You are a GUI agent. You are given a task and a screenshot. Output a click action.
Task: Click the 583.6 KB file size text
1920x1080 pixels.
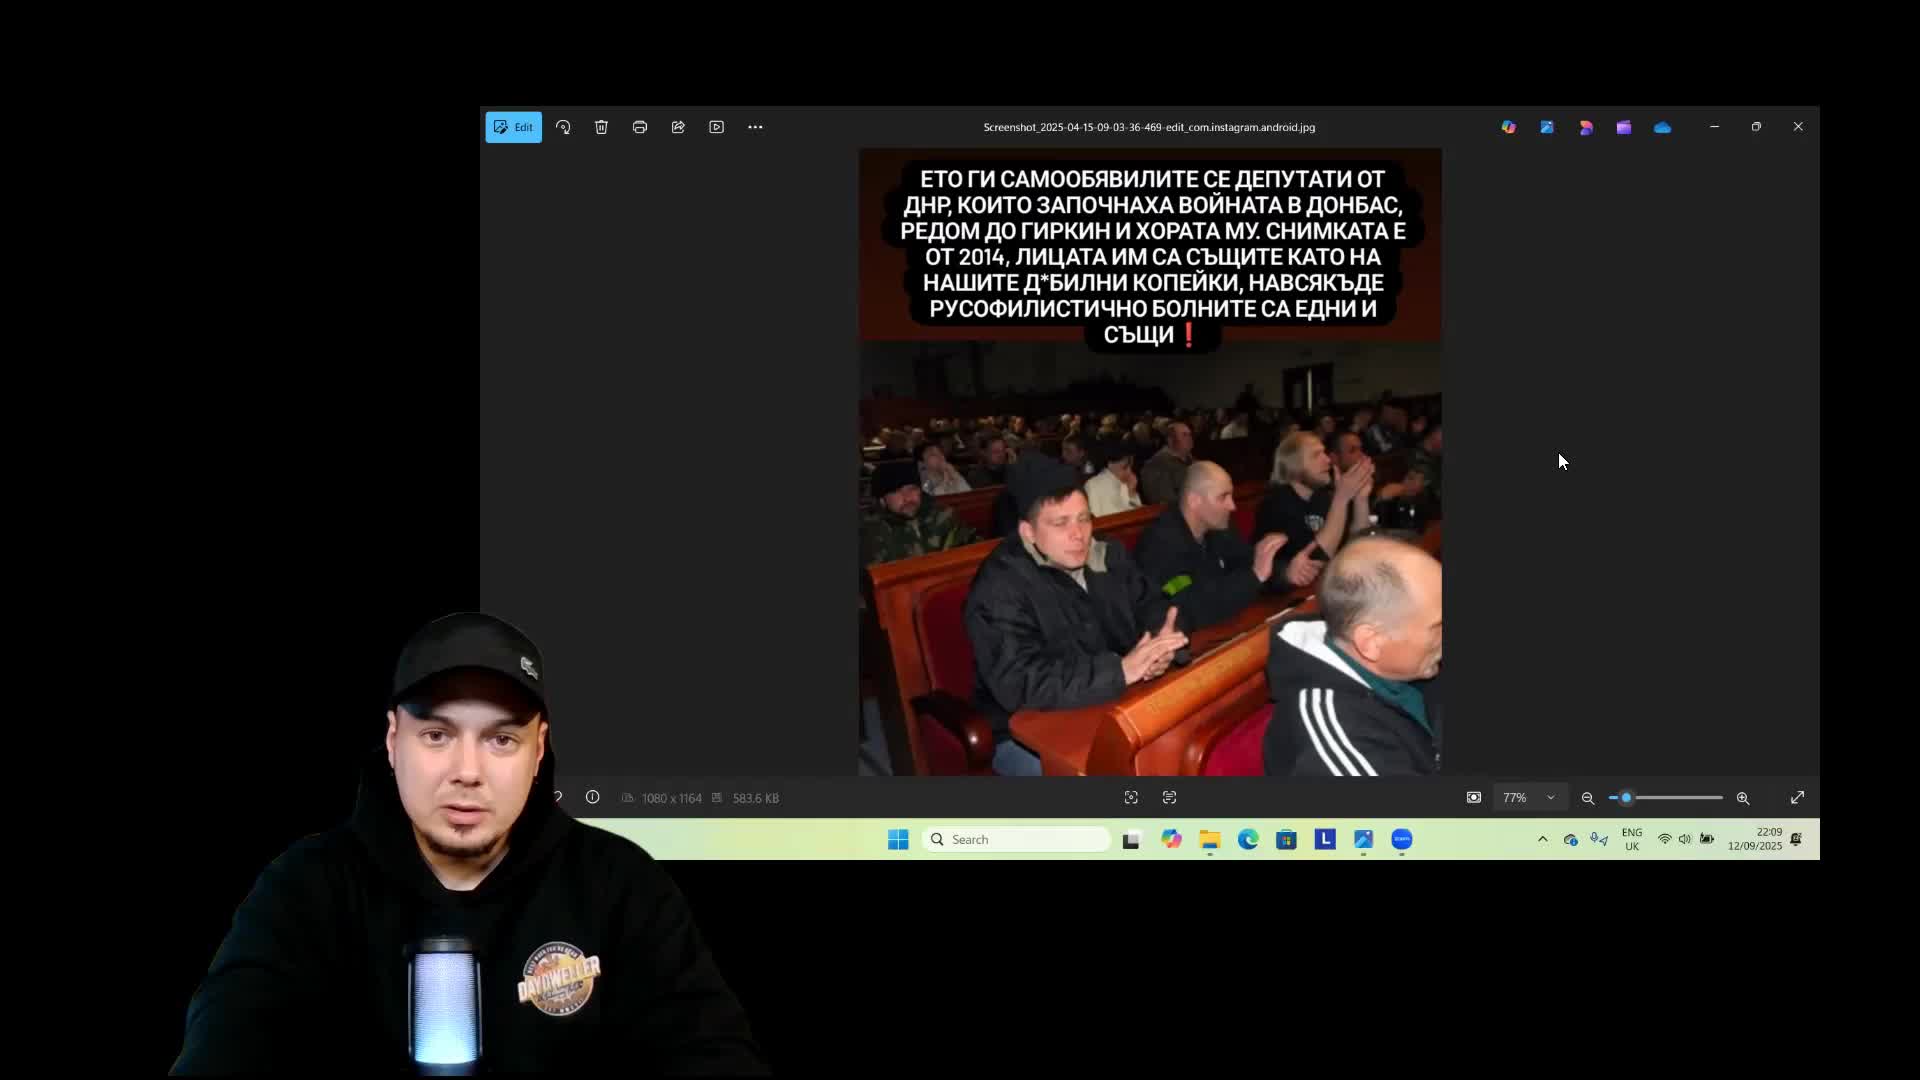(755, 798)
